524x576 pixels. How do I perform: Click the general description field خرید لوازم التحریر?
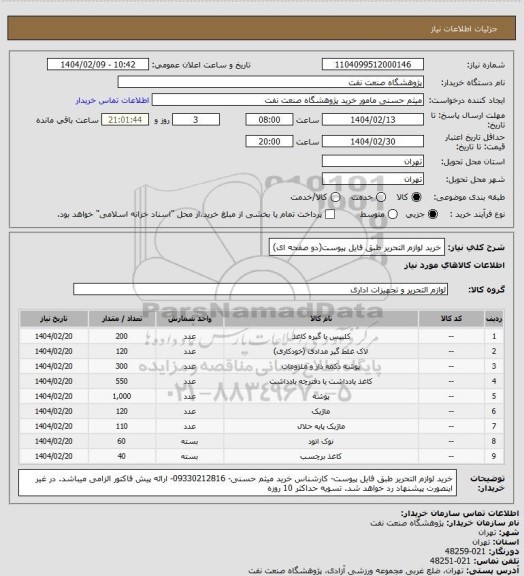[357, 248]
